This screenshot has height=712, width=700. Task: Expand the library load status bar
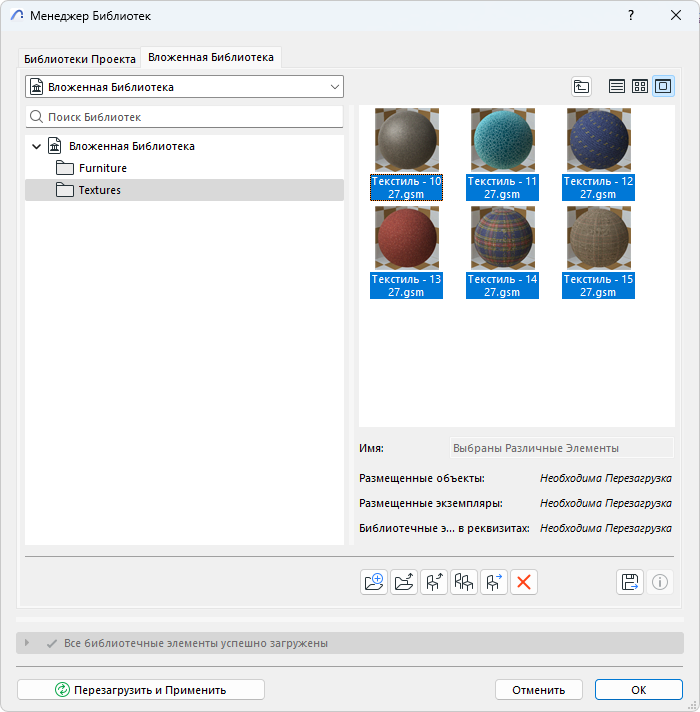[x=27, y=643]
